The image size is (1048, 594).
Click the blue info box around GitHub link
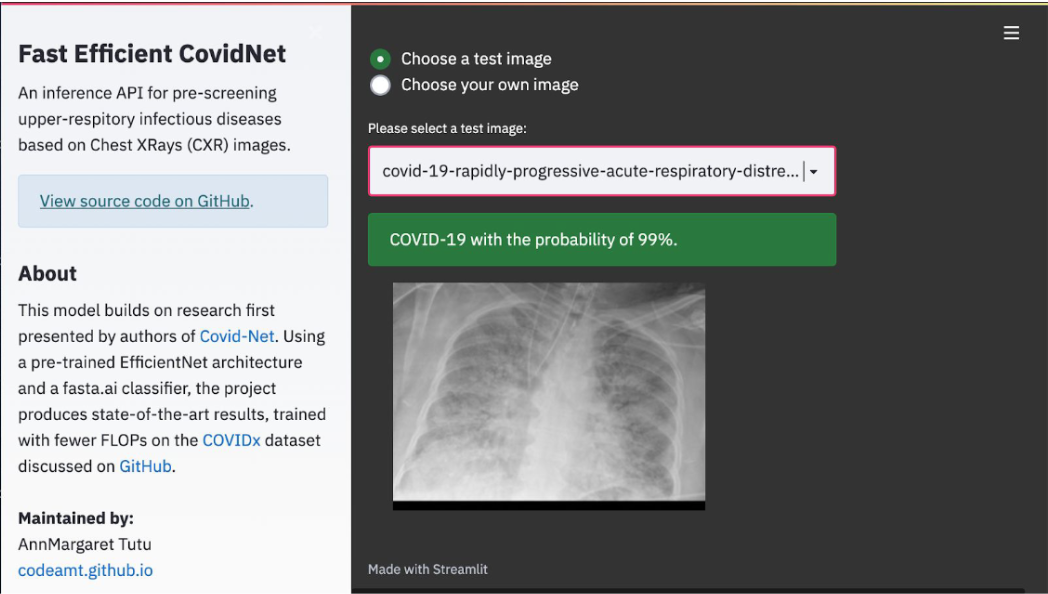click(x=173, y=201)
